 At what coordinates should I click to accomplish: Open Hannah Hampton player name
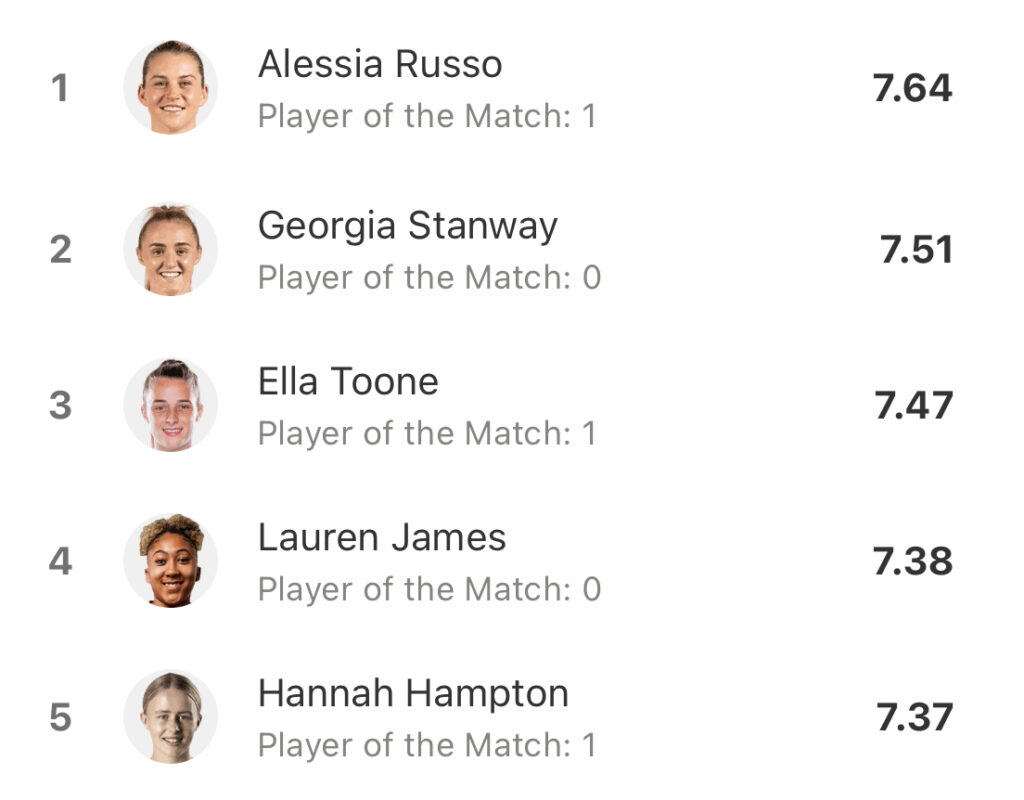413,694
